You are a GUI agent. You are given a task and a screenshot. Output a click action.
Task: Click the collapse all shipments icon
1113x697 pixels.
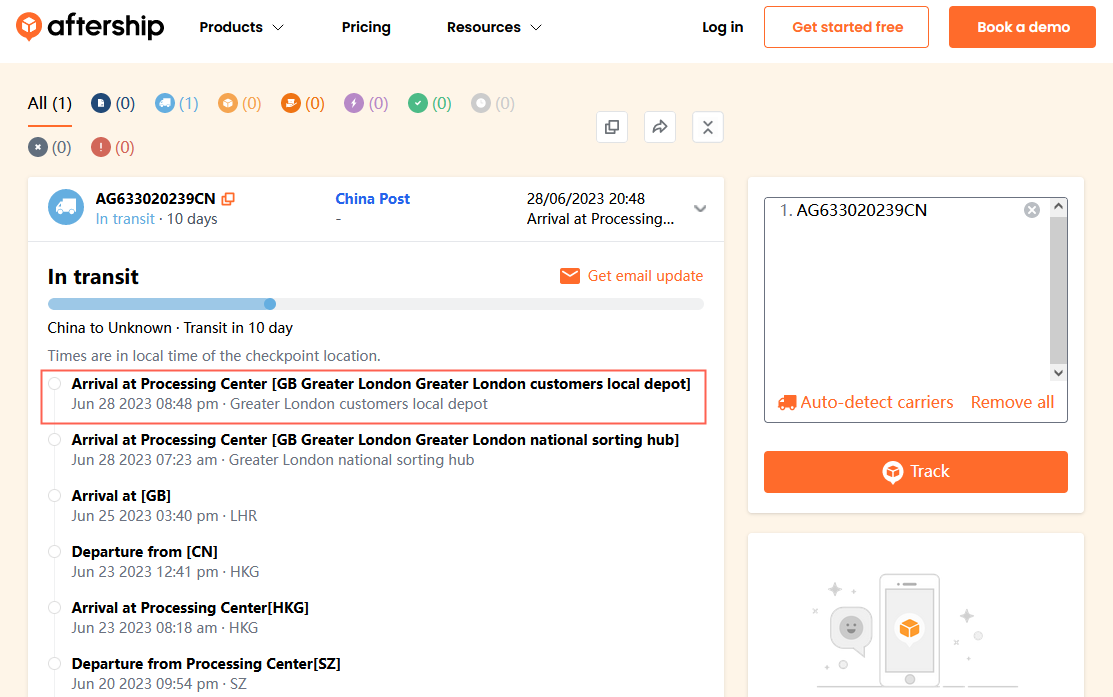coord(708,127)
